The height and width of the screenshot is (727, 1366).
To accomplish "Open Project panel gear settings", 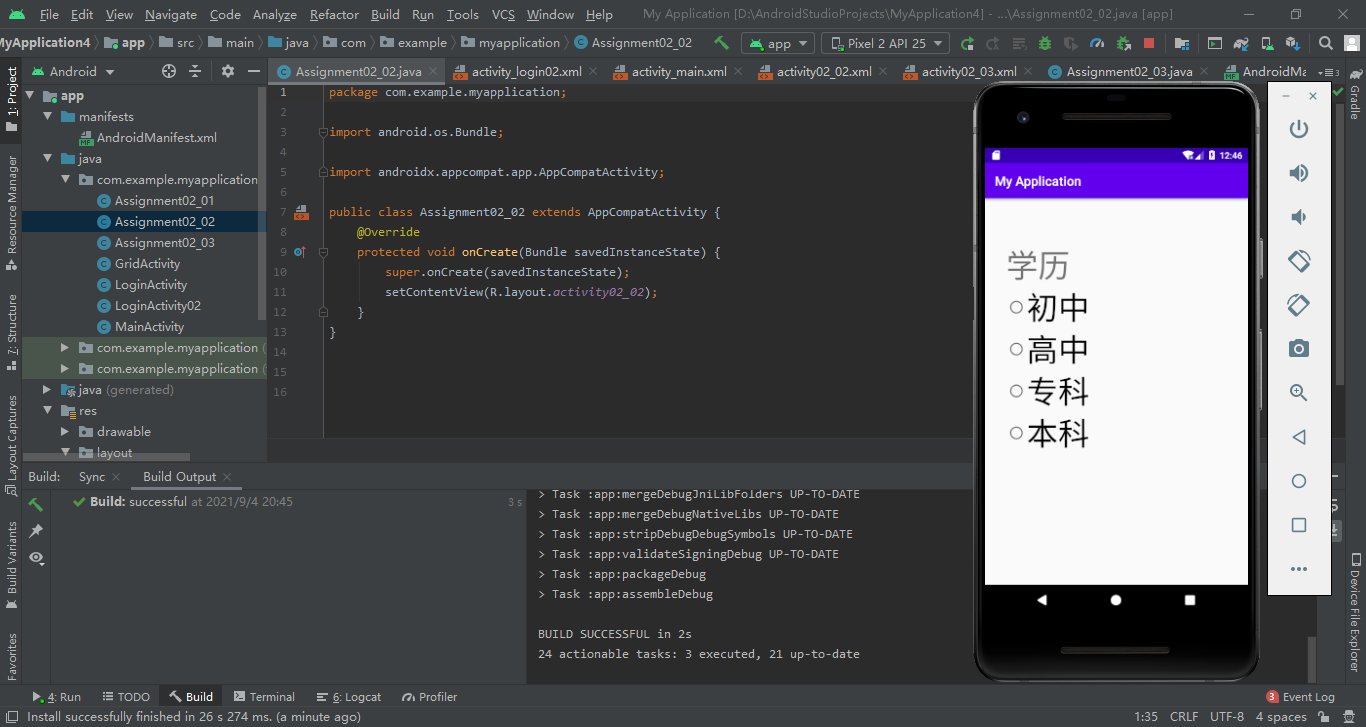I will coord(227,71).
